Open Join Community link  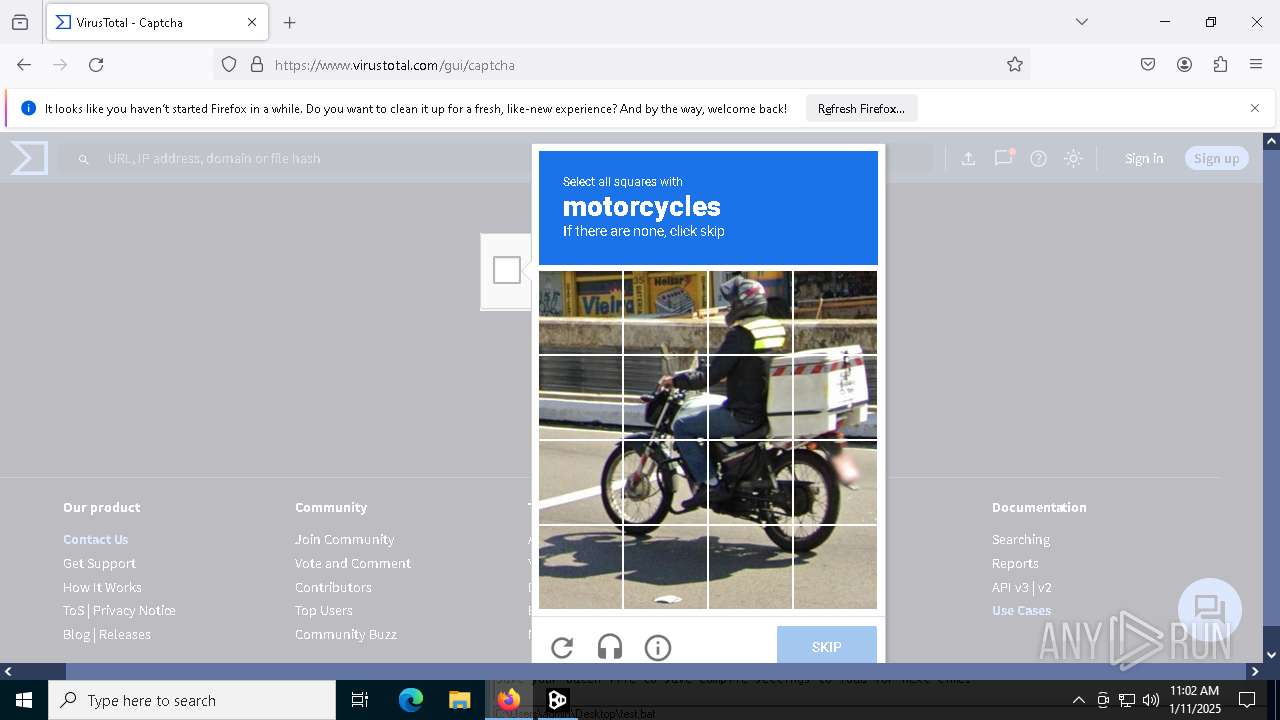pyautogui.click(x=344, y=539)
